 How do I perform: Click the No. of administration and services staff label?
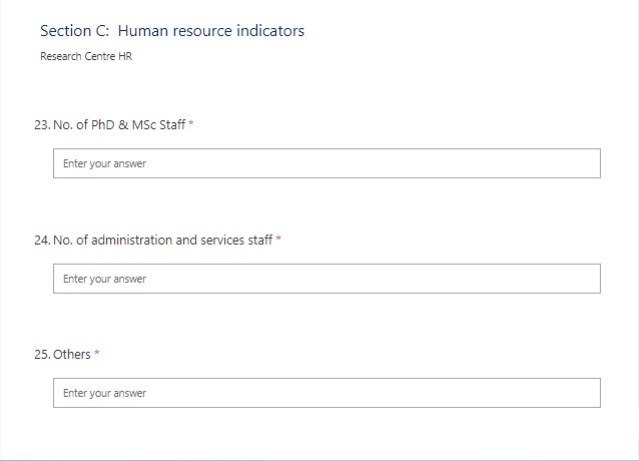click(163, 240)
